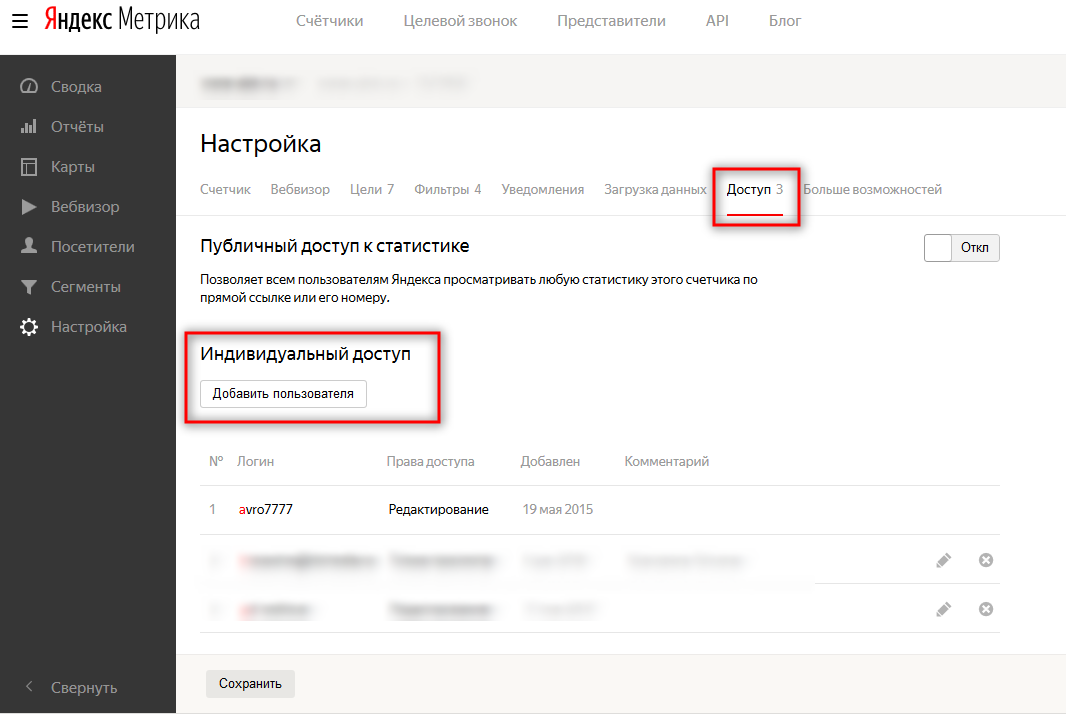Click the Настройка gear icon

(x=29, y=327)
